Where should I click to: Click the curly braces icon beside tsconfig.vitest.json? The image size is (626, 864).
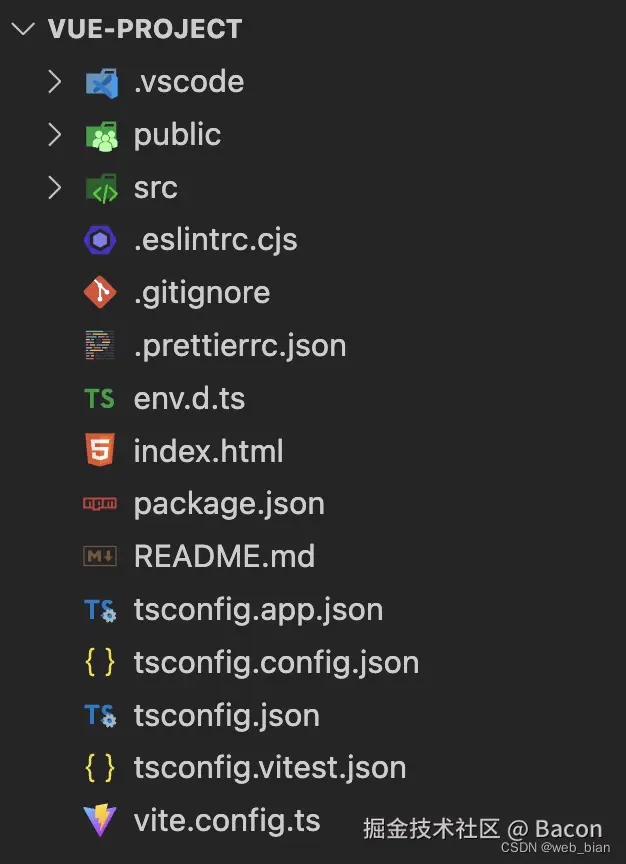[x=100, y=768]
